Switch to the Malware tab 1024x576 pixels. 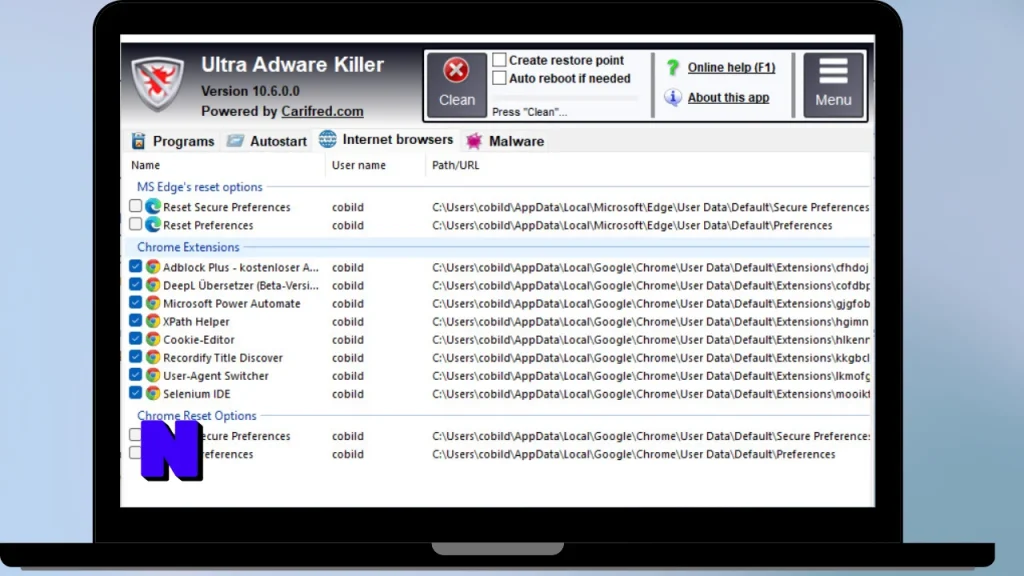pyautogui.click(x=504, y=141)
